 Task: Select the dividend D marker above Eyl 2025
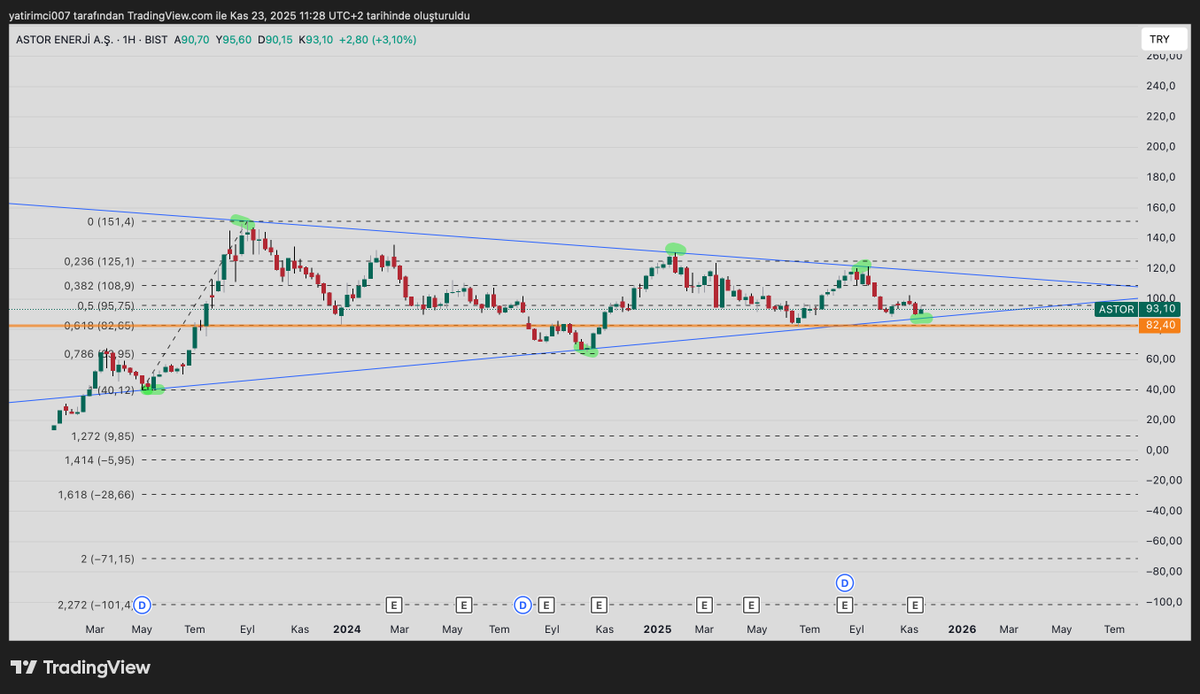pos(845,582)
